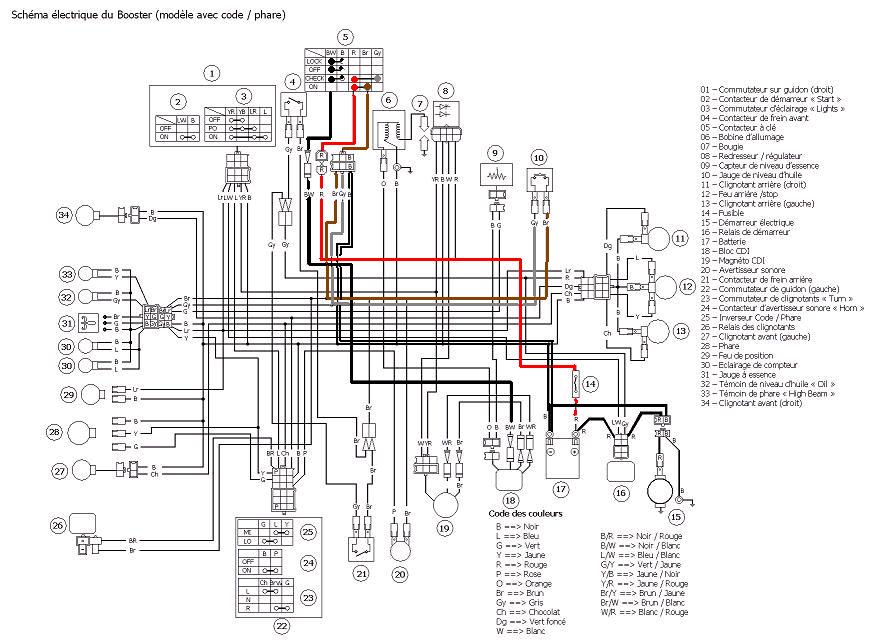
Task: Click the circled number 17 under the battery
Action: tap(561, 489)
